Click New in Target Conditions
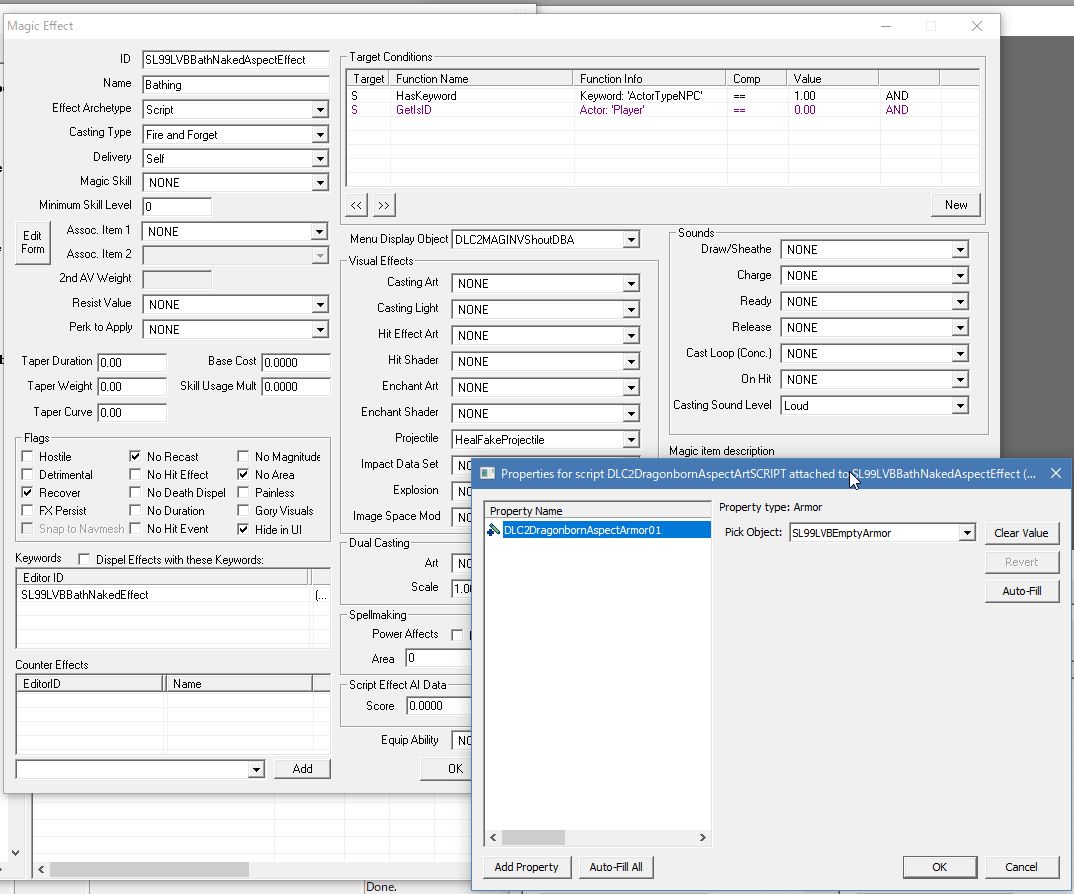This screenshot has height=894, width=1074. tap(956, 205)
